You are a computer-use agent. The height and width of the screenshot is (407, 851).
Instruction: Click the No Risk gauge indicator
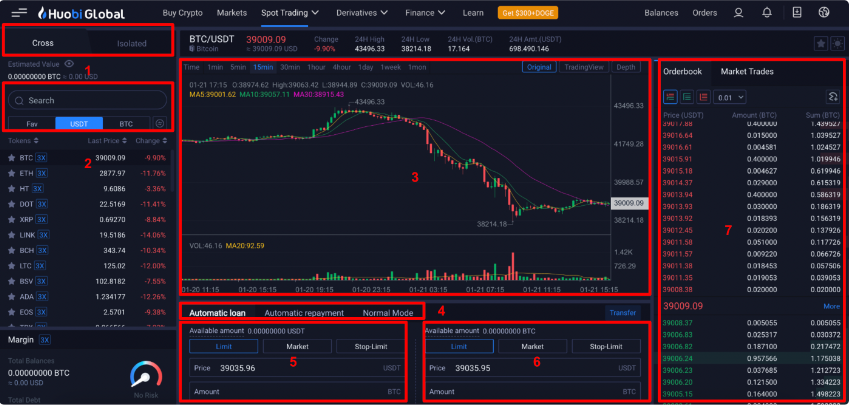coord(147,374)
